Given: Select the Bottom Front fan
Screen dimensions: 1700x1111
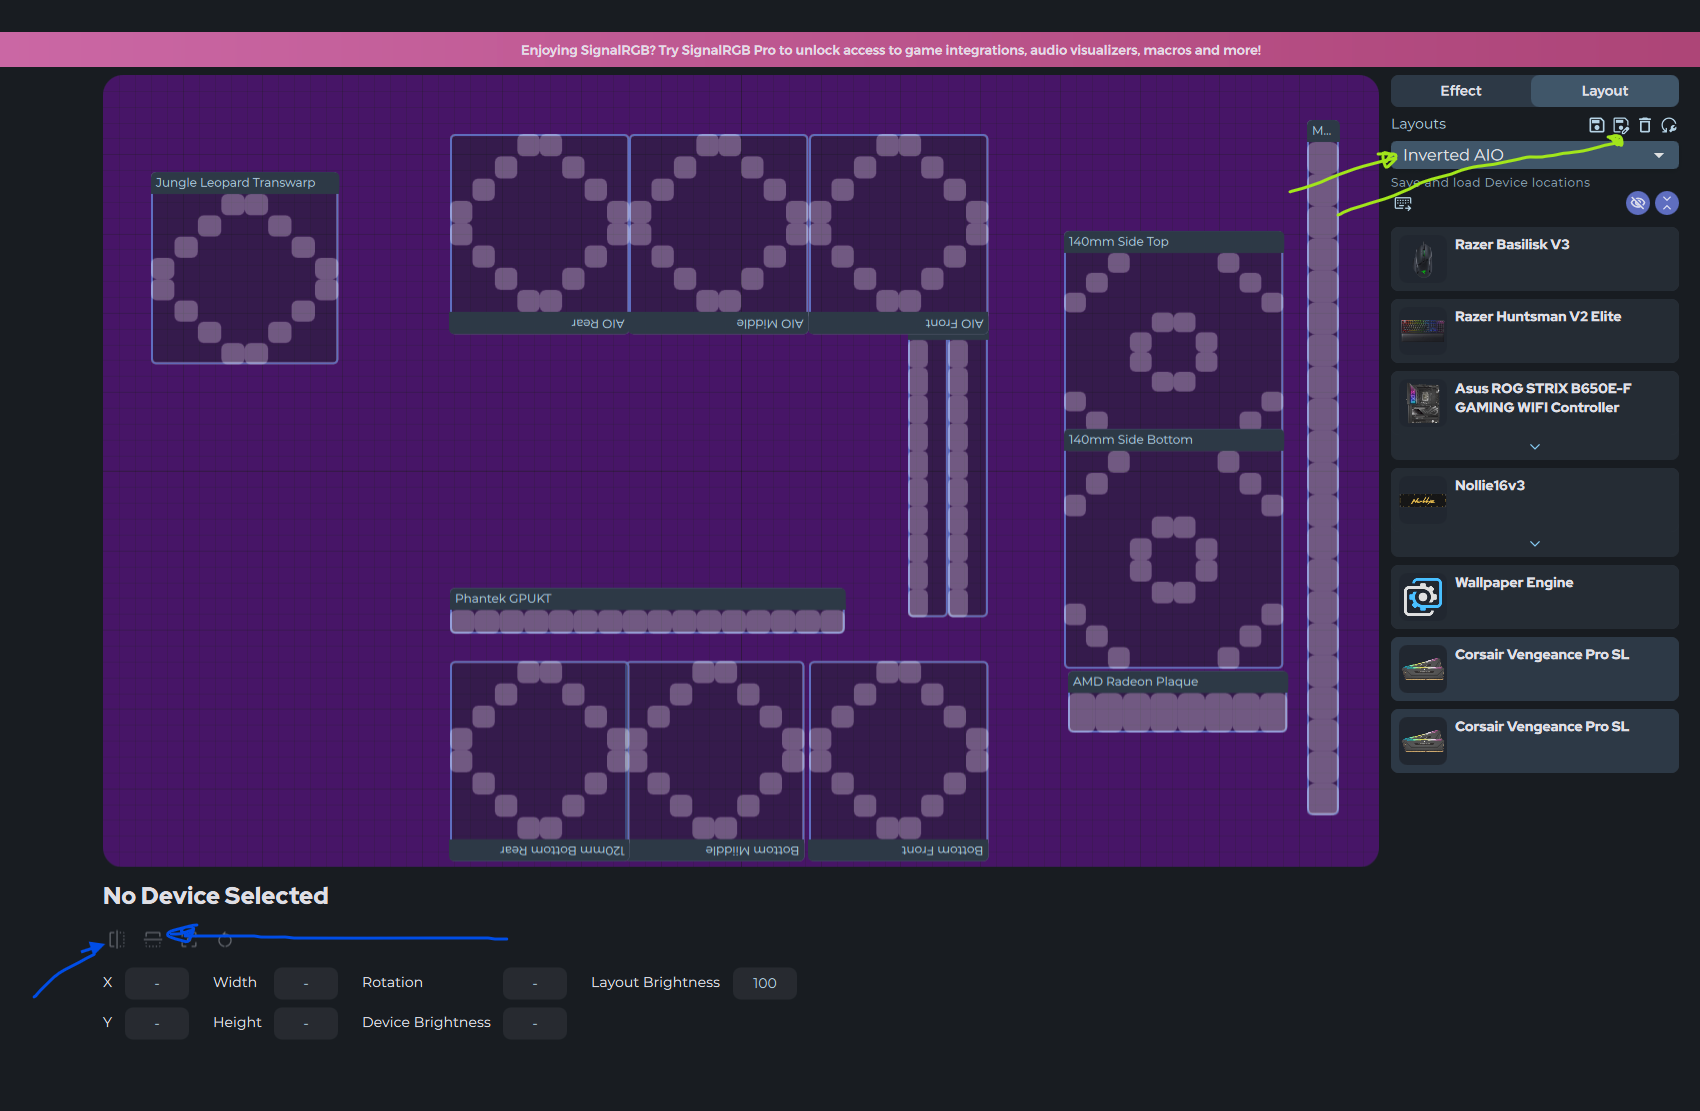Looking at the screenshot, I should tap(899, 761).
